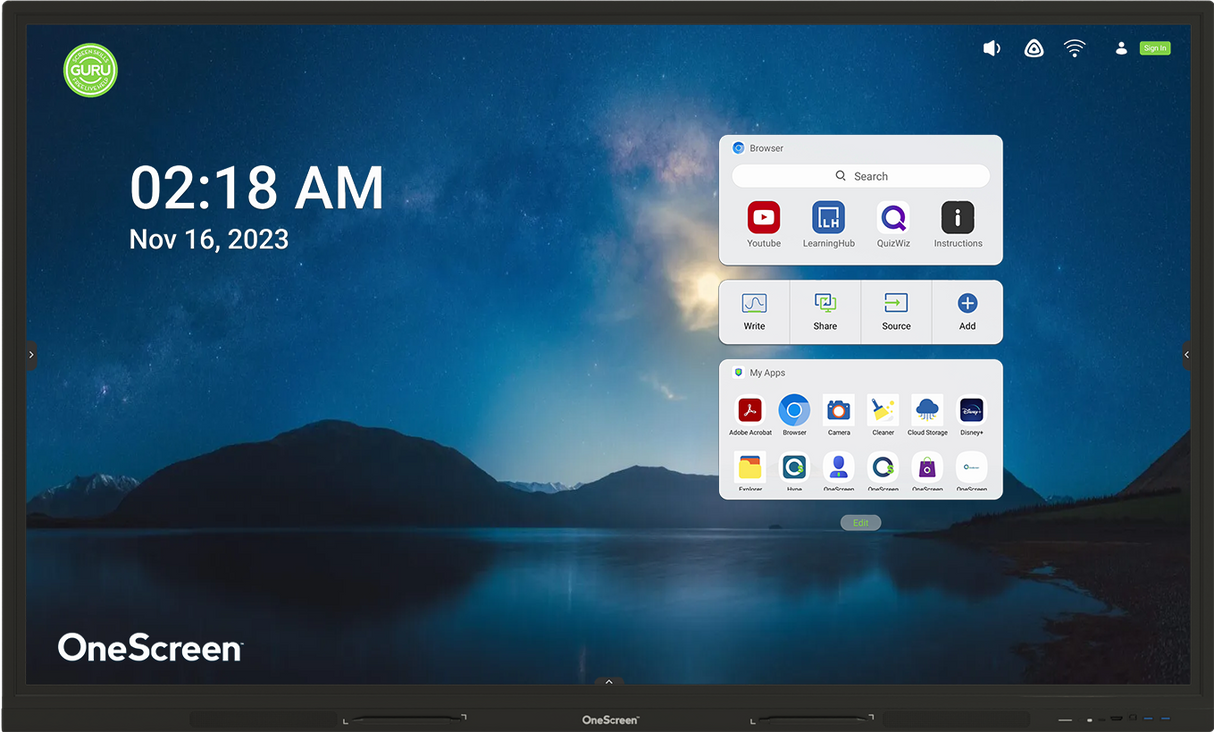Expand the left side panel arrow

(31, 354)
